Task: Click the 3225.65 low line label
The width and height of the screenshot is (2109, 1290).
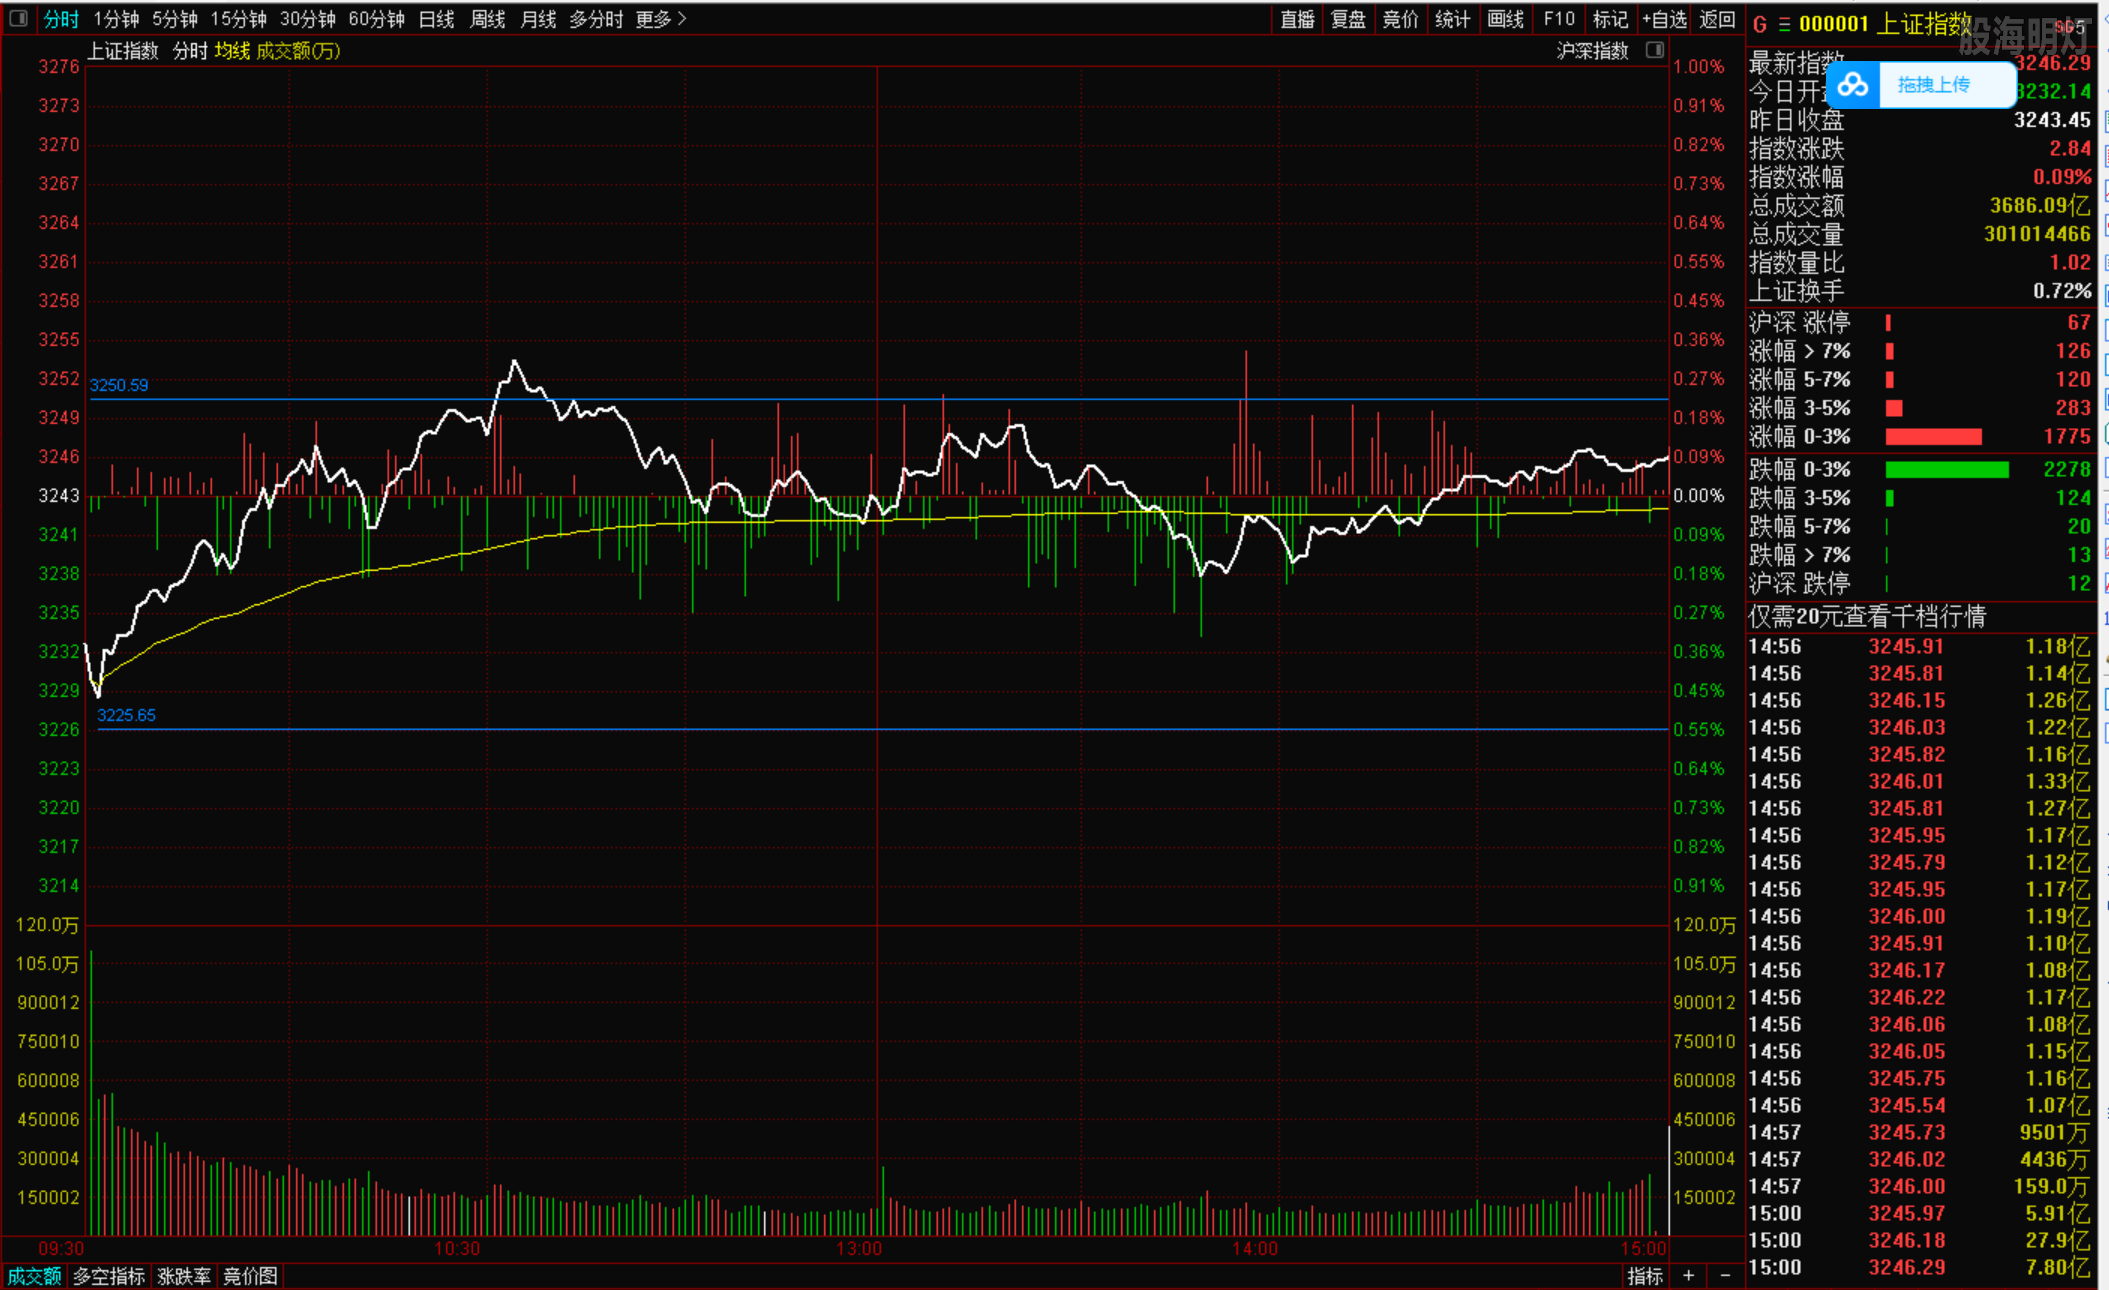Action: (126, 715)
